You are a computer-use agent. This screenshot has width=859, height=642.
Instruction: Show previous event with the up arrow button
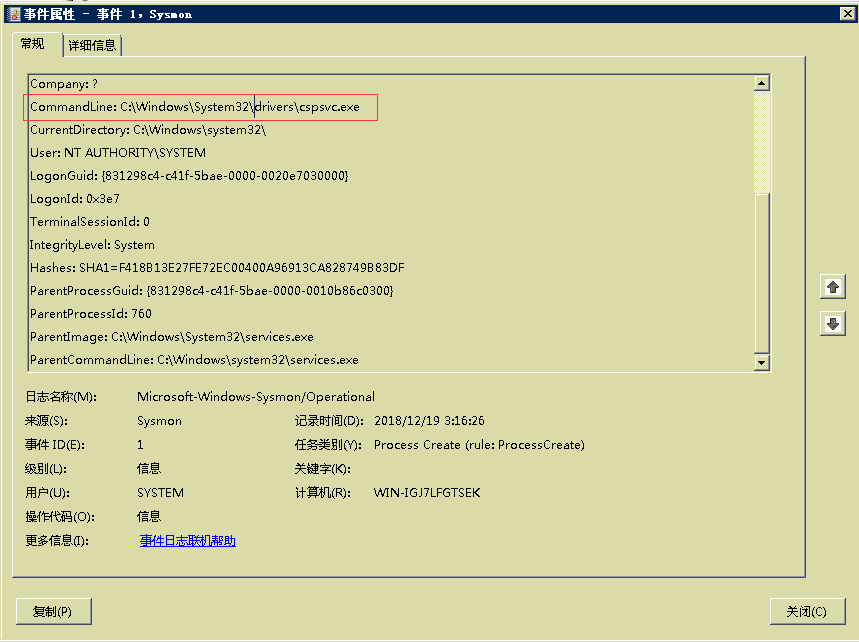[833, 287]
